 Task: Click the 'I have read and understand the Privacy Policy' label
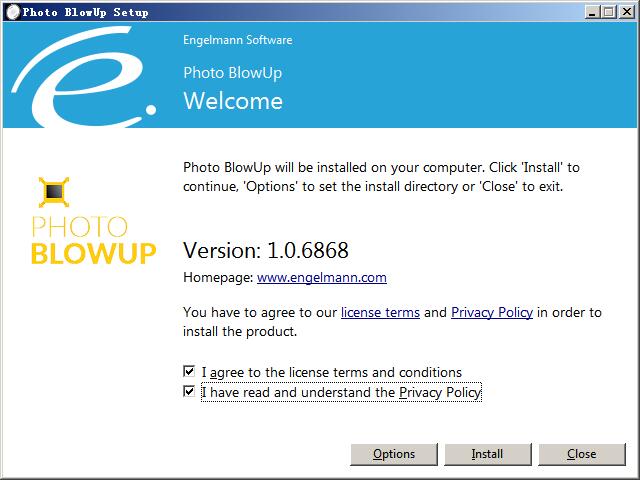pos(341,392)
